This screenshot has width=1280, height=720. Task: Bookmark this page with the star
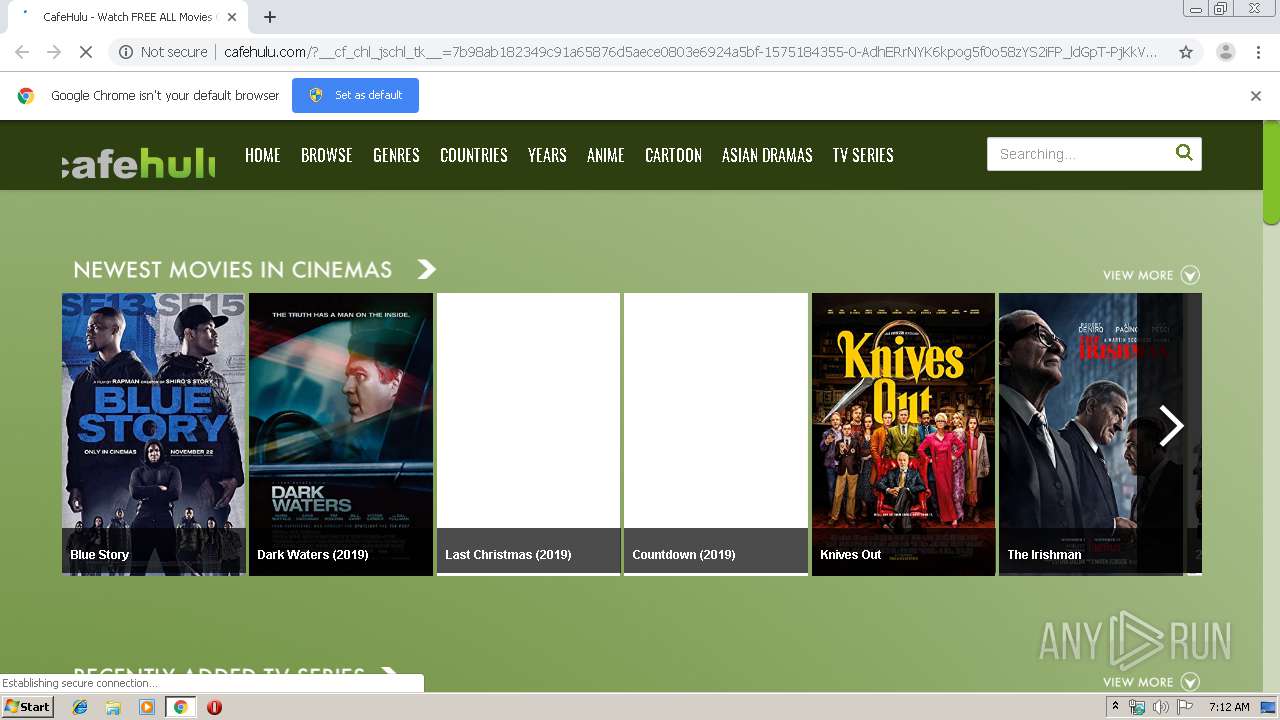click(x=1186, y=52)
